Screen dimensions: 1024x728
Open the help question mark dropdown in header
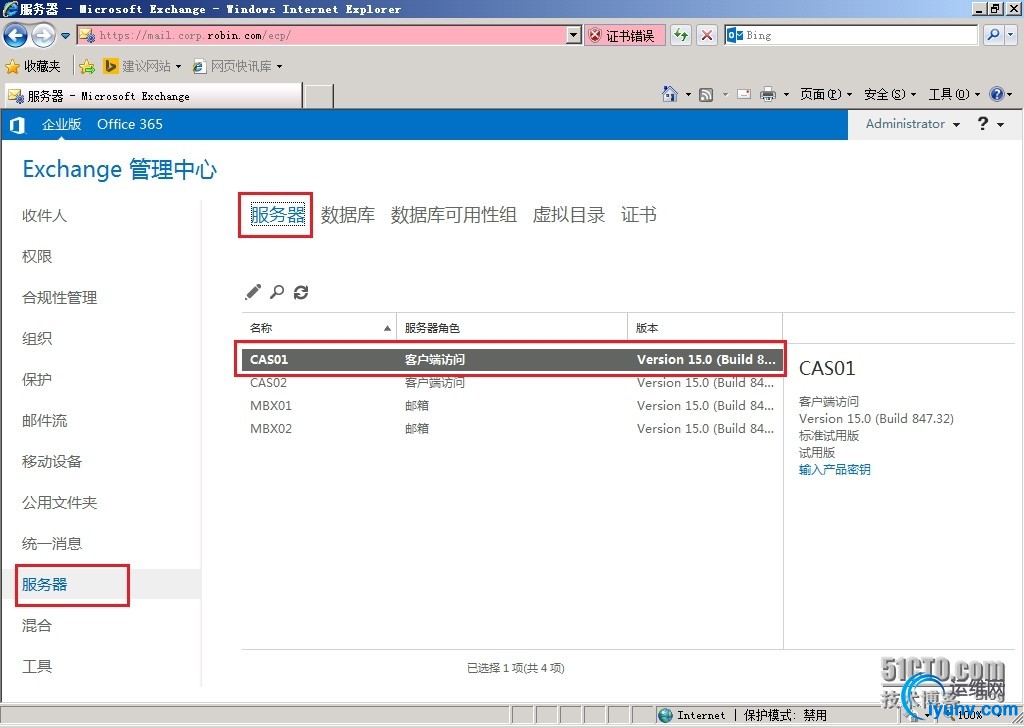click(x=990, y=124)
